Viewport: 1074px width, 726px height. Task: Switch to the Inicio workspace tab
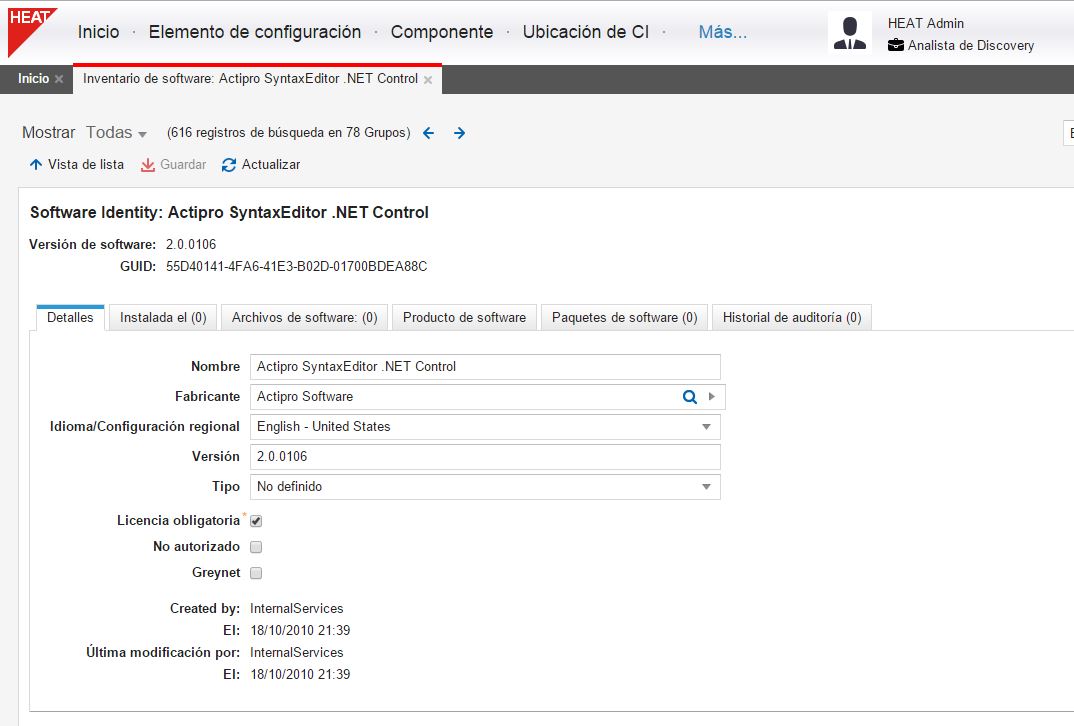click(x=34, y=79)
